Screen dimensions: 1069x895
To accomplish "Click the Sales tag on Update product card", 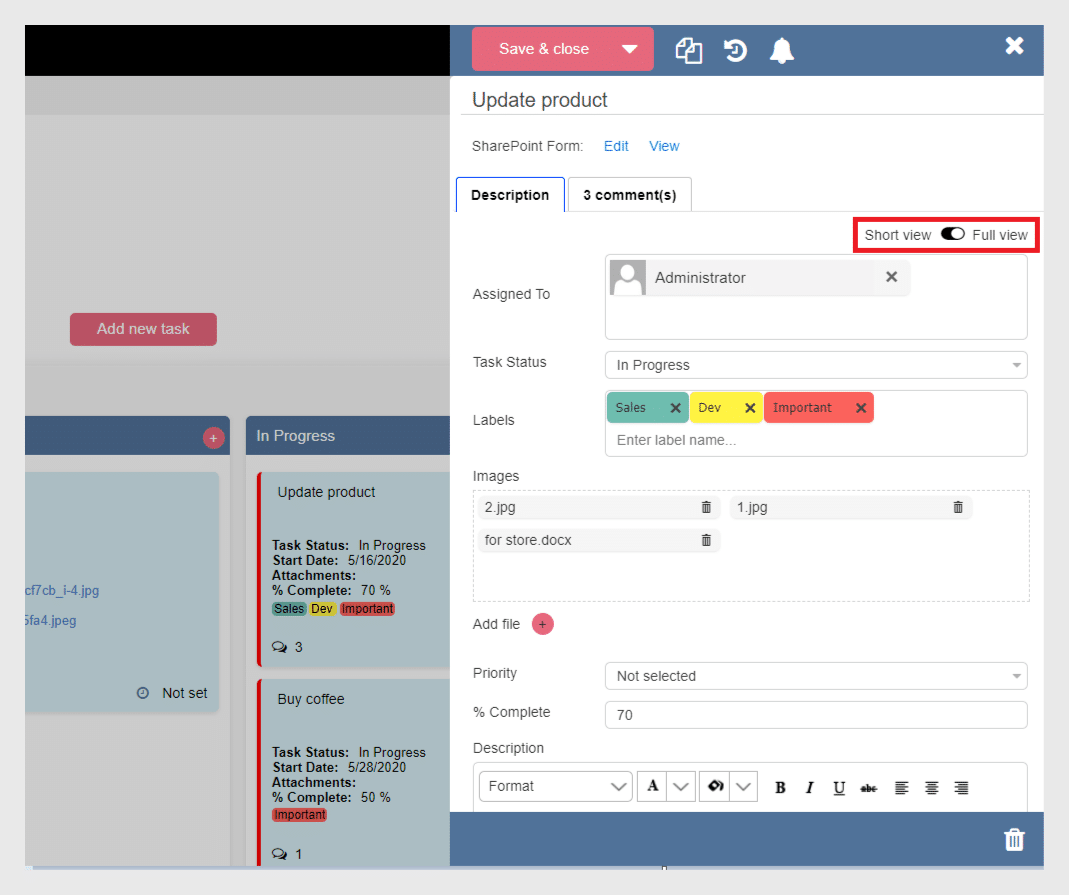I will (x=289, y=609).
